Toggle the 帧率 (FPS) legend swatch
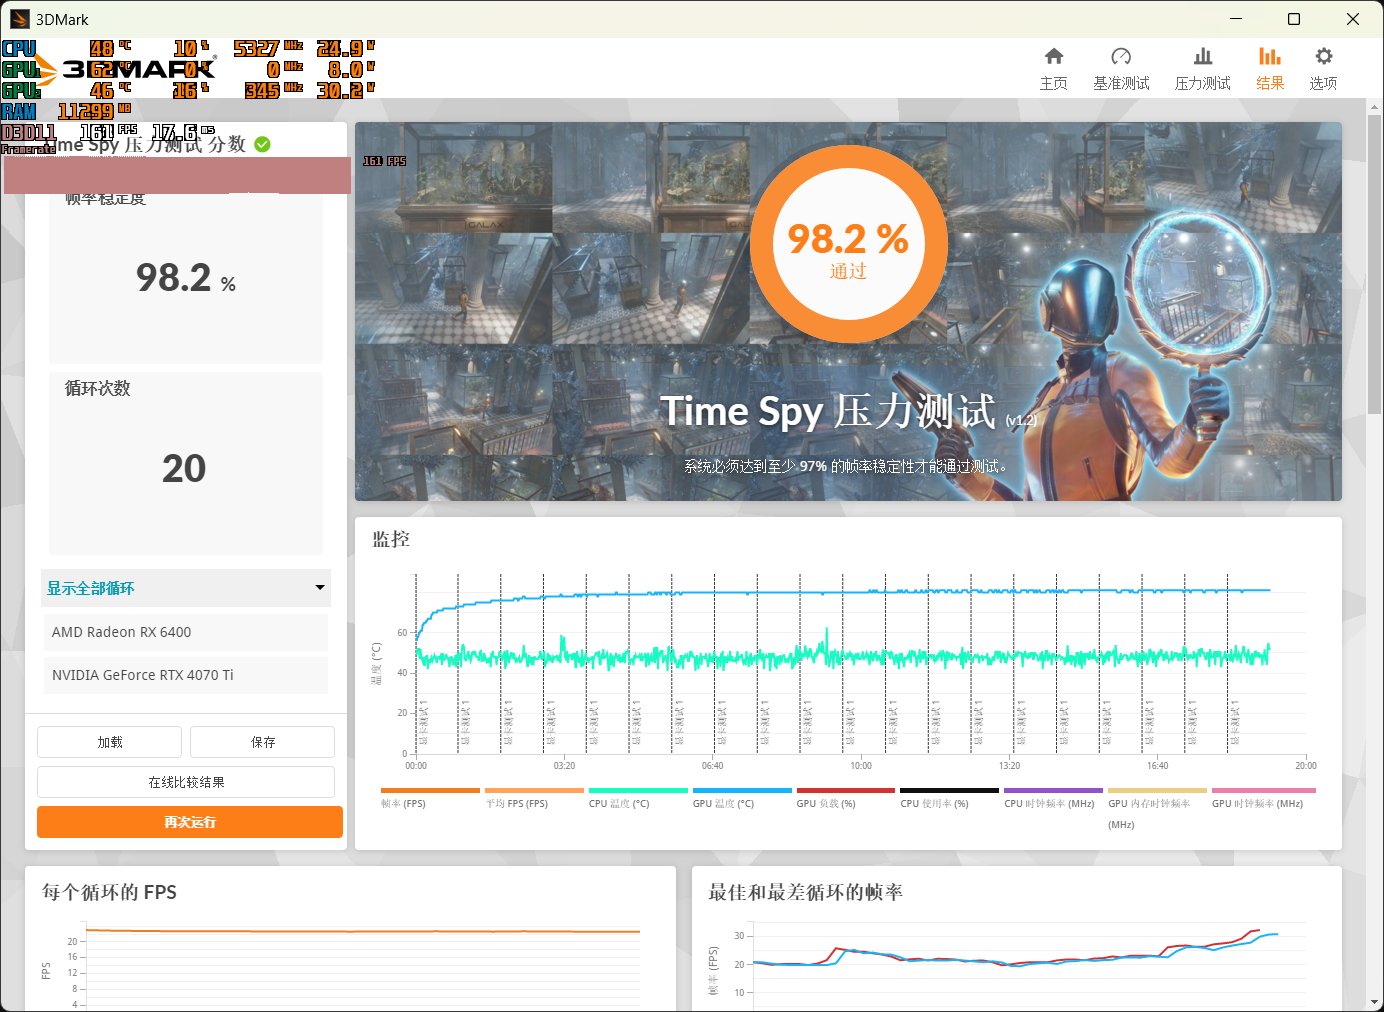Image resolution: width=1384 pixels, height=1012 pixels. point(430,790)
